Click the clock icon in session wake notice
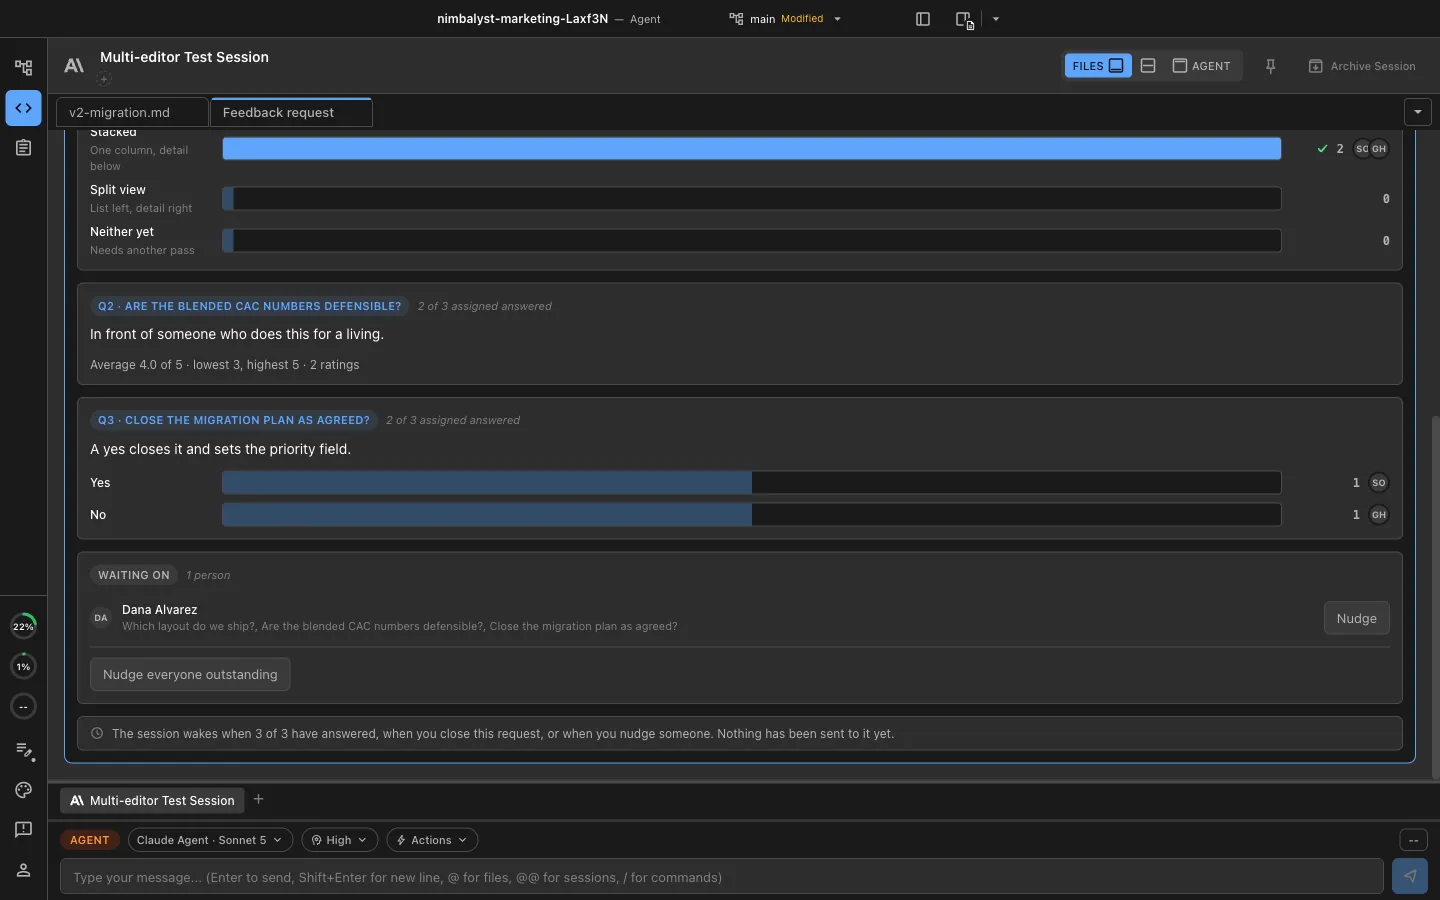The image size is (1440, 900). pos(97,733)
